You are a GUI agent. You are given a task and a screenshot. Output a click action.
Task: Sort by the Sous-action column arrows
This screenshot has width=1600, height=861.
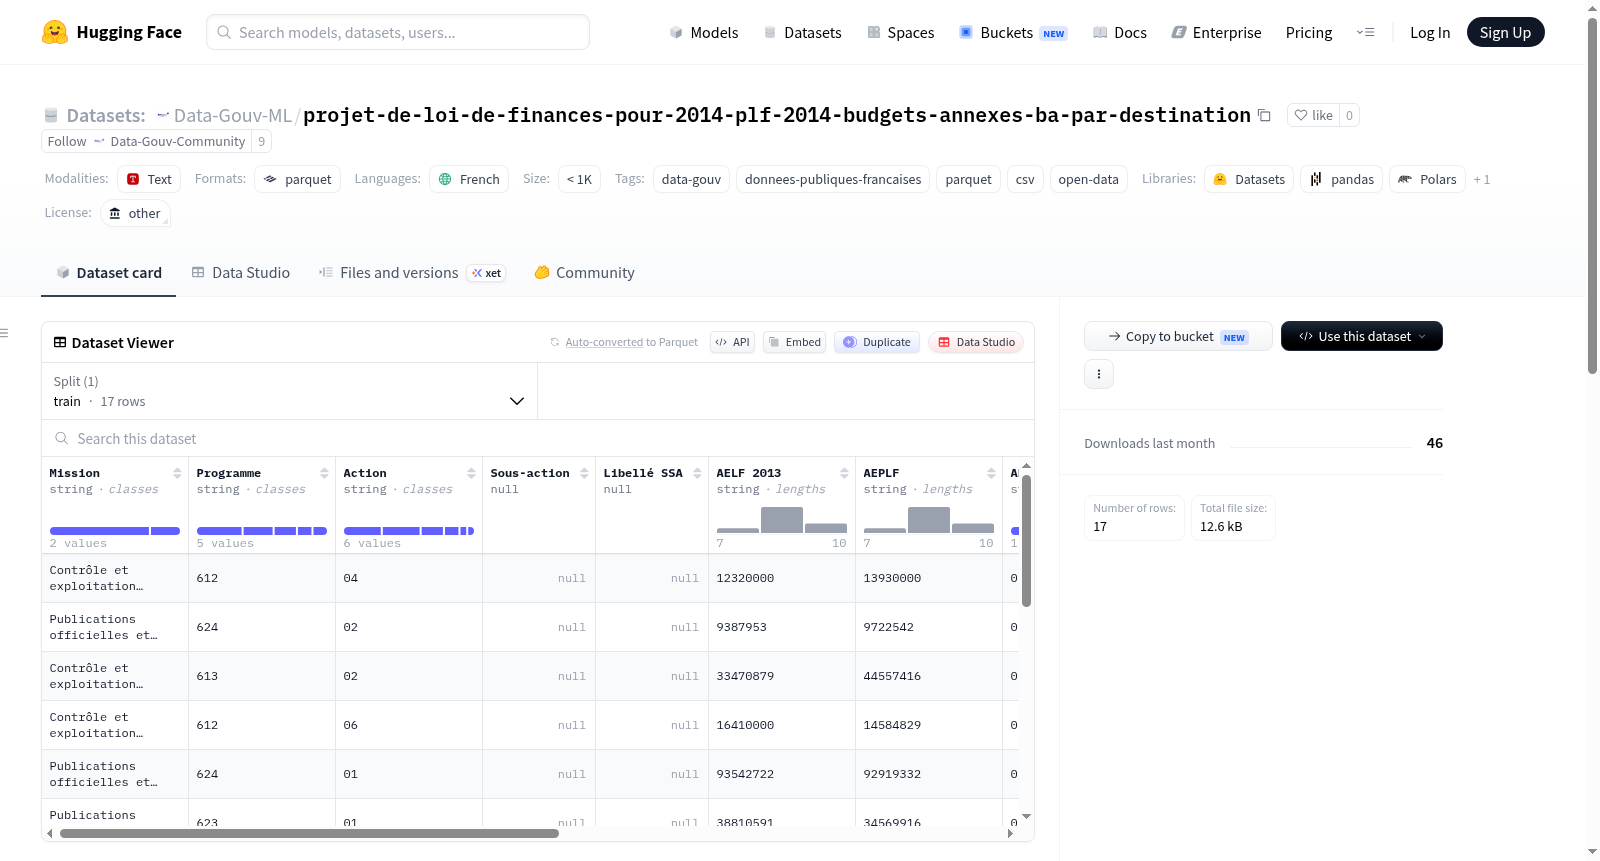click(x=584, y=473)
